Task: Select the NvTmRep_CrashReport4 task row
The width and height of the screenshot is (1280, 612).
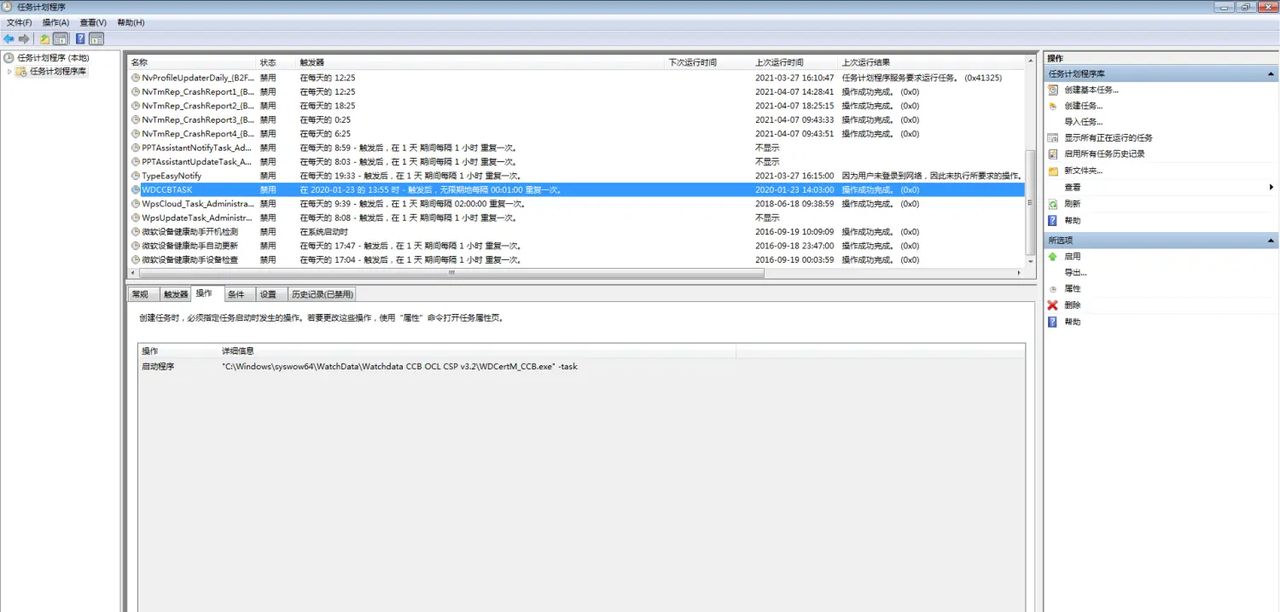Action: [577, 133]
